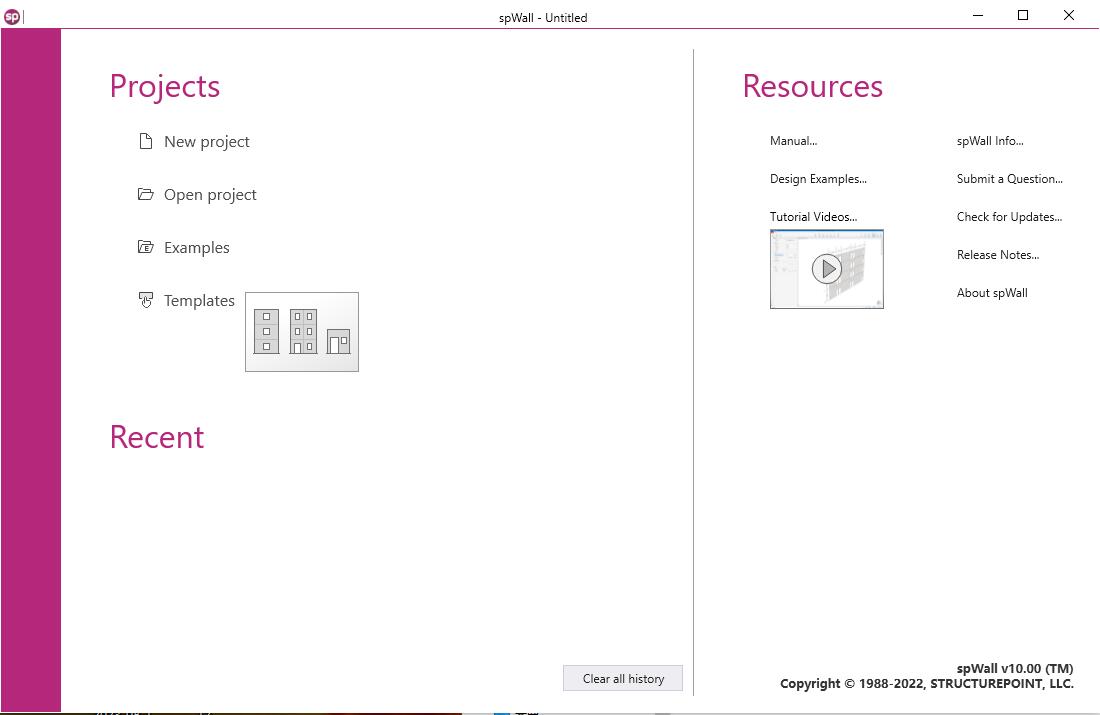Close the spWall window
Viewport: 1100px width, 715px height.
1068,15
